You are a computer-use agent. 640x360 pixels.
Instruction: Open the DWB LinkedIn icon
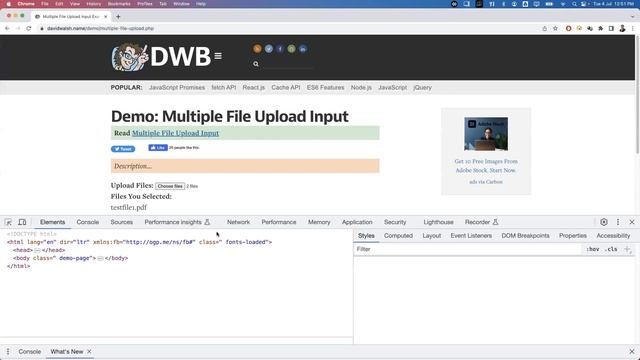point(302,49)
